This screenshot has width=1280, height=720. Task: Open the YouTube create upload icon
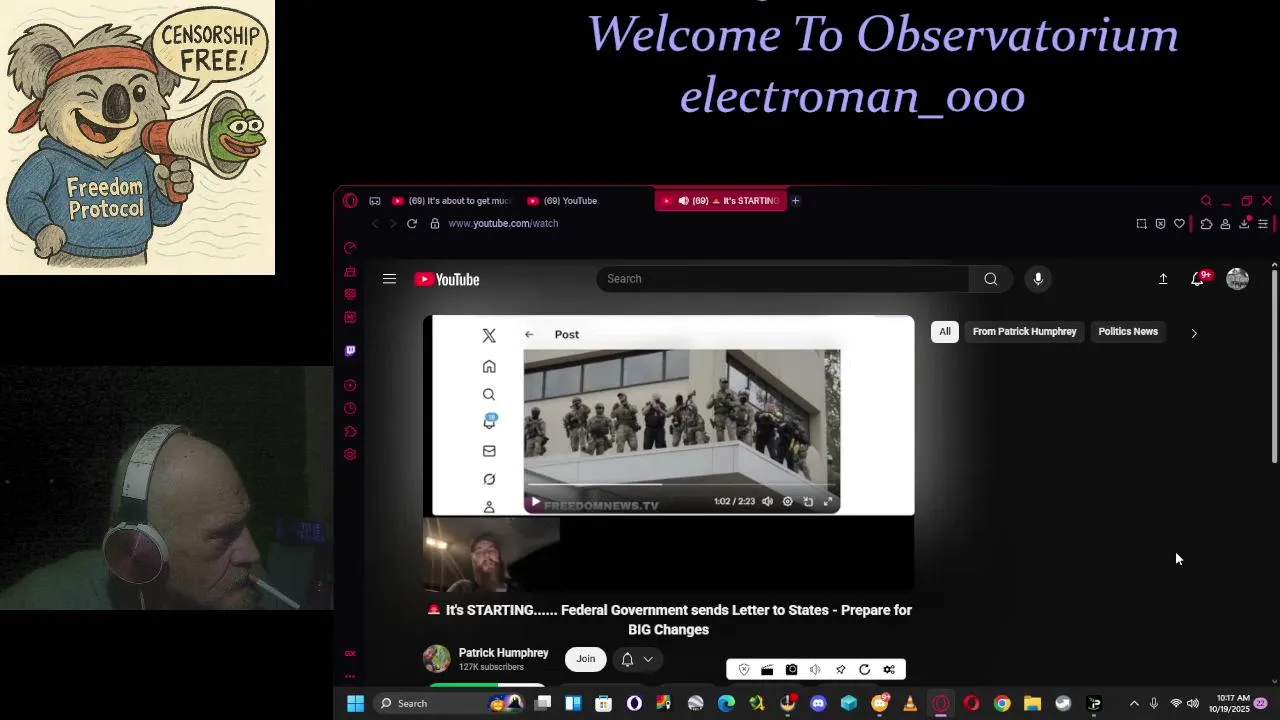(x=1163, y=279)
